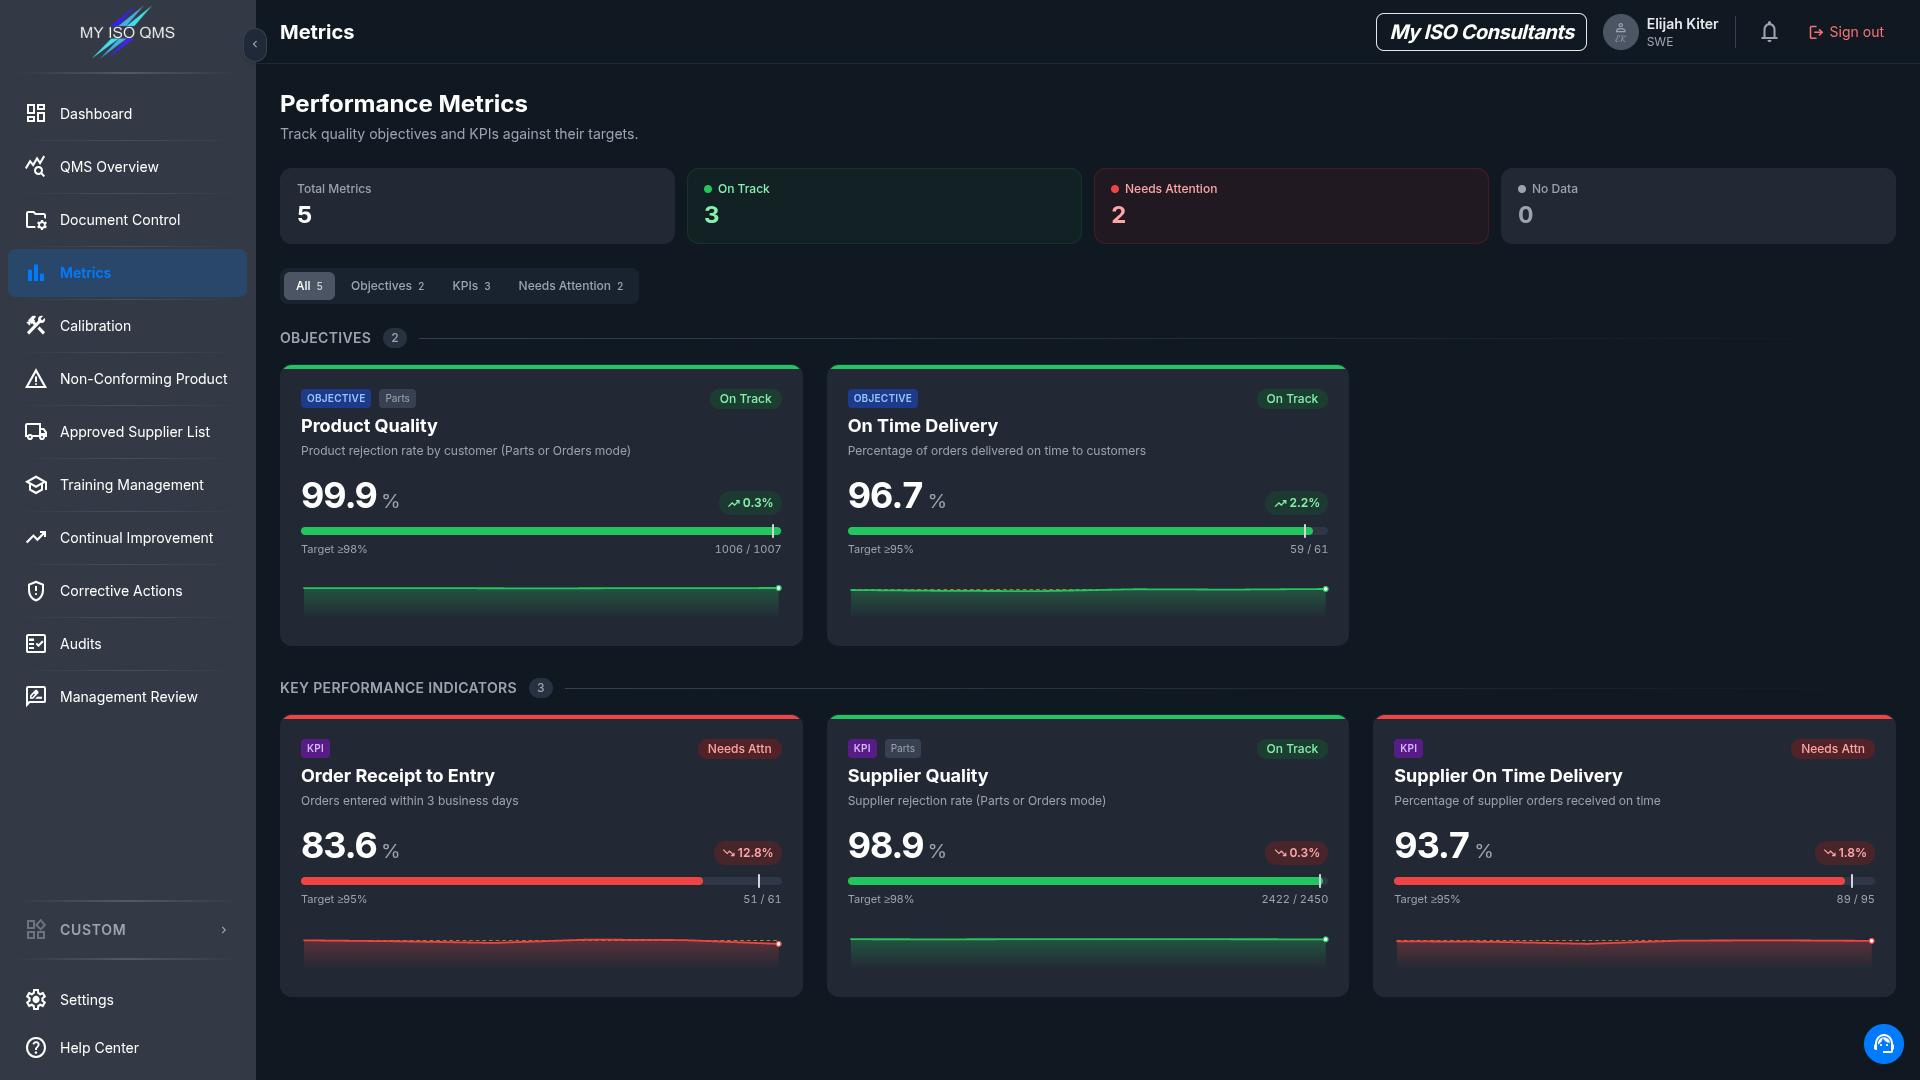Click the 12.8% downtrend badge
This screenshot has width=1920, height=1080.
[748, 853]
